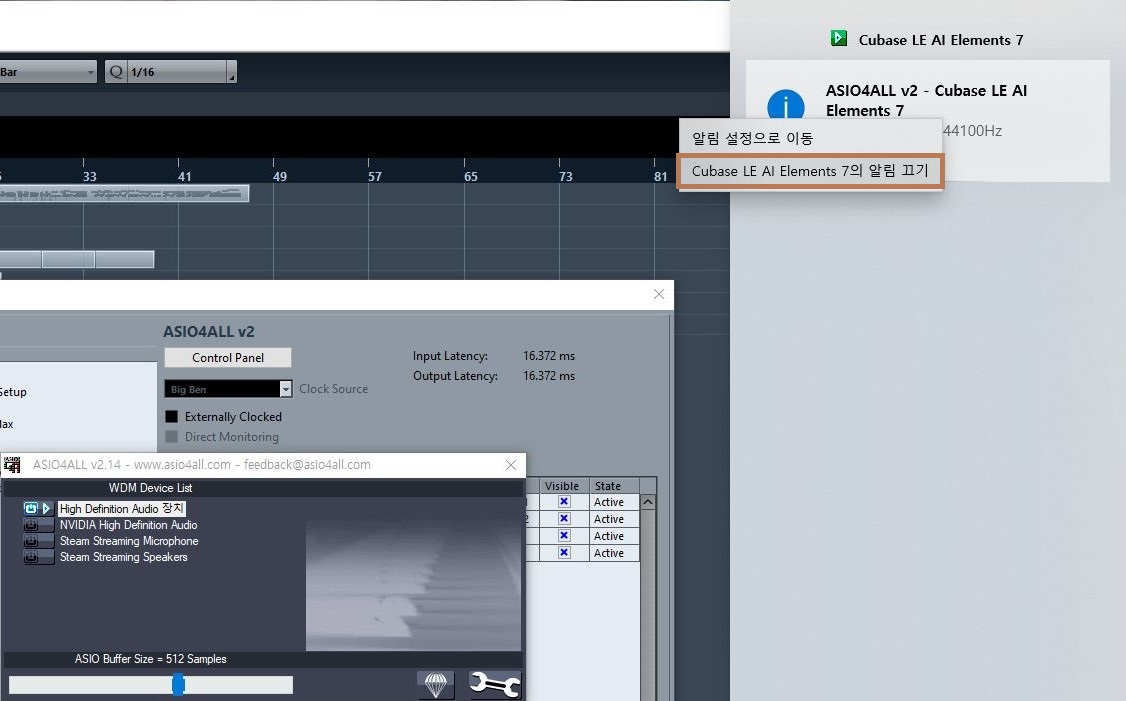Click 'ASIO Buffer Size = 512 Samples' label
This screenshot has width=1126, height=701.
pos(151,659)
